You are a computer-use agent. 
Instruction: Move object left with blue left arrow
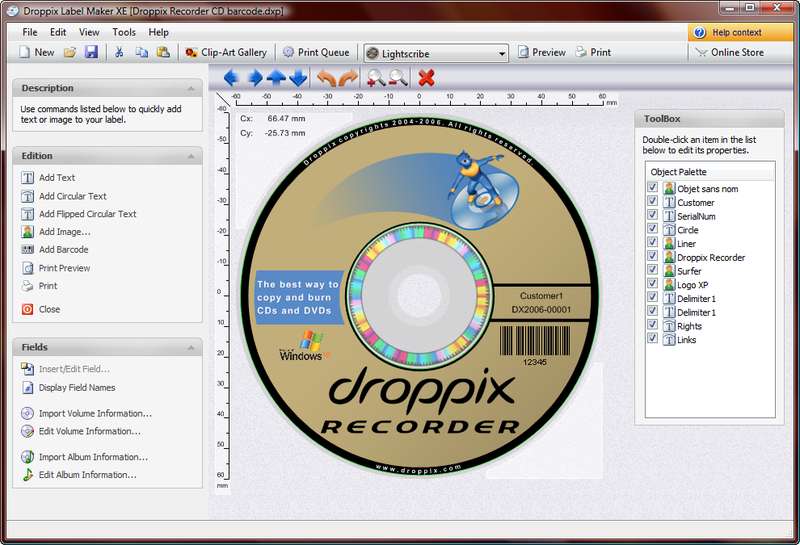(x=232, y=78)
